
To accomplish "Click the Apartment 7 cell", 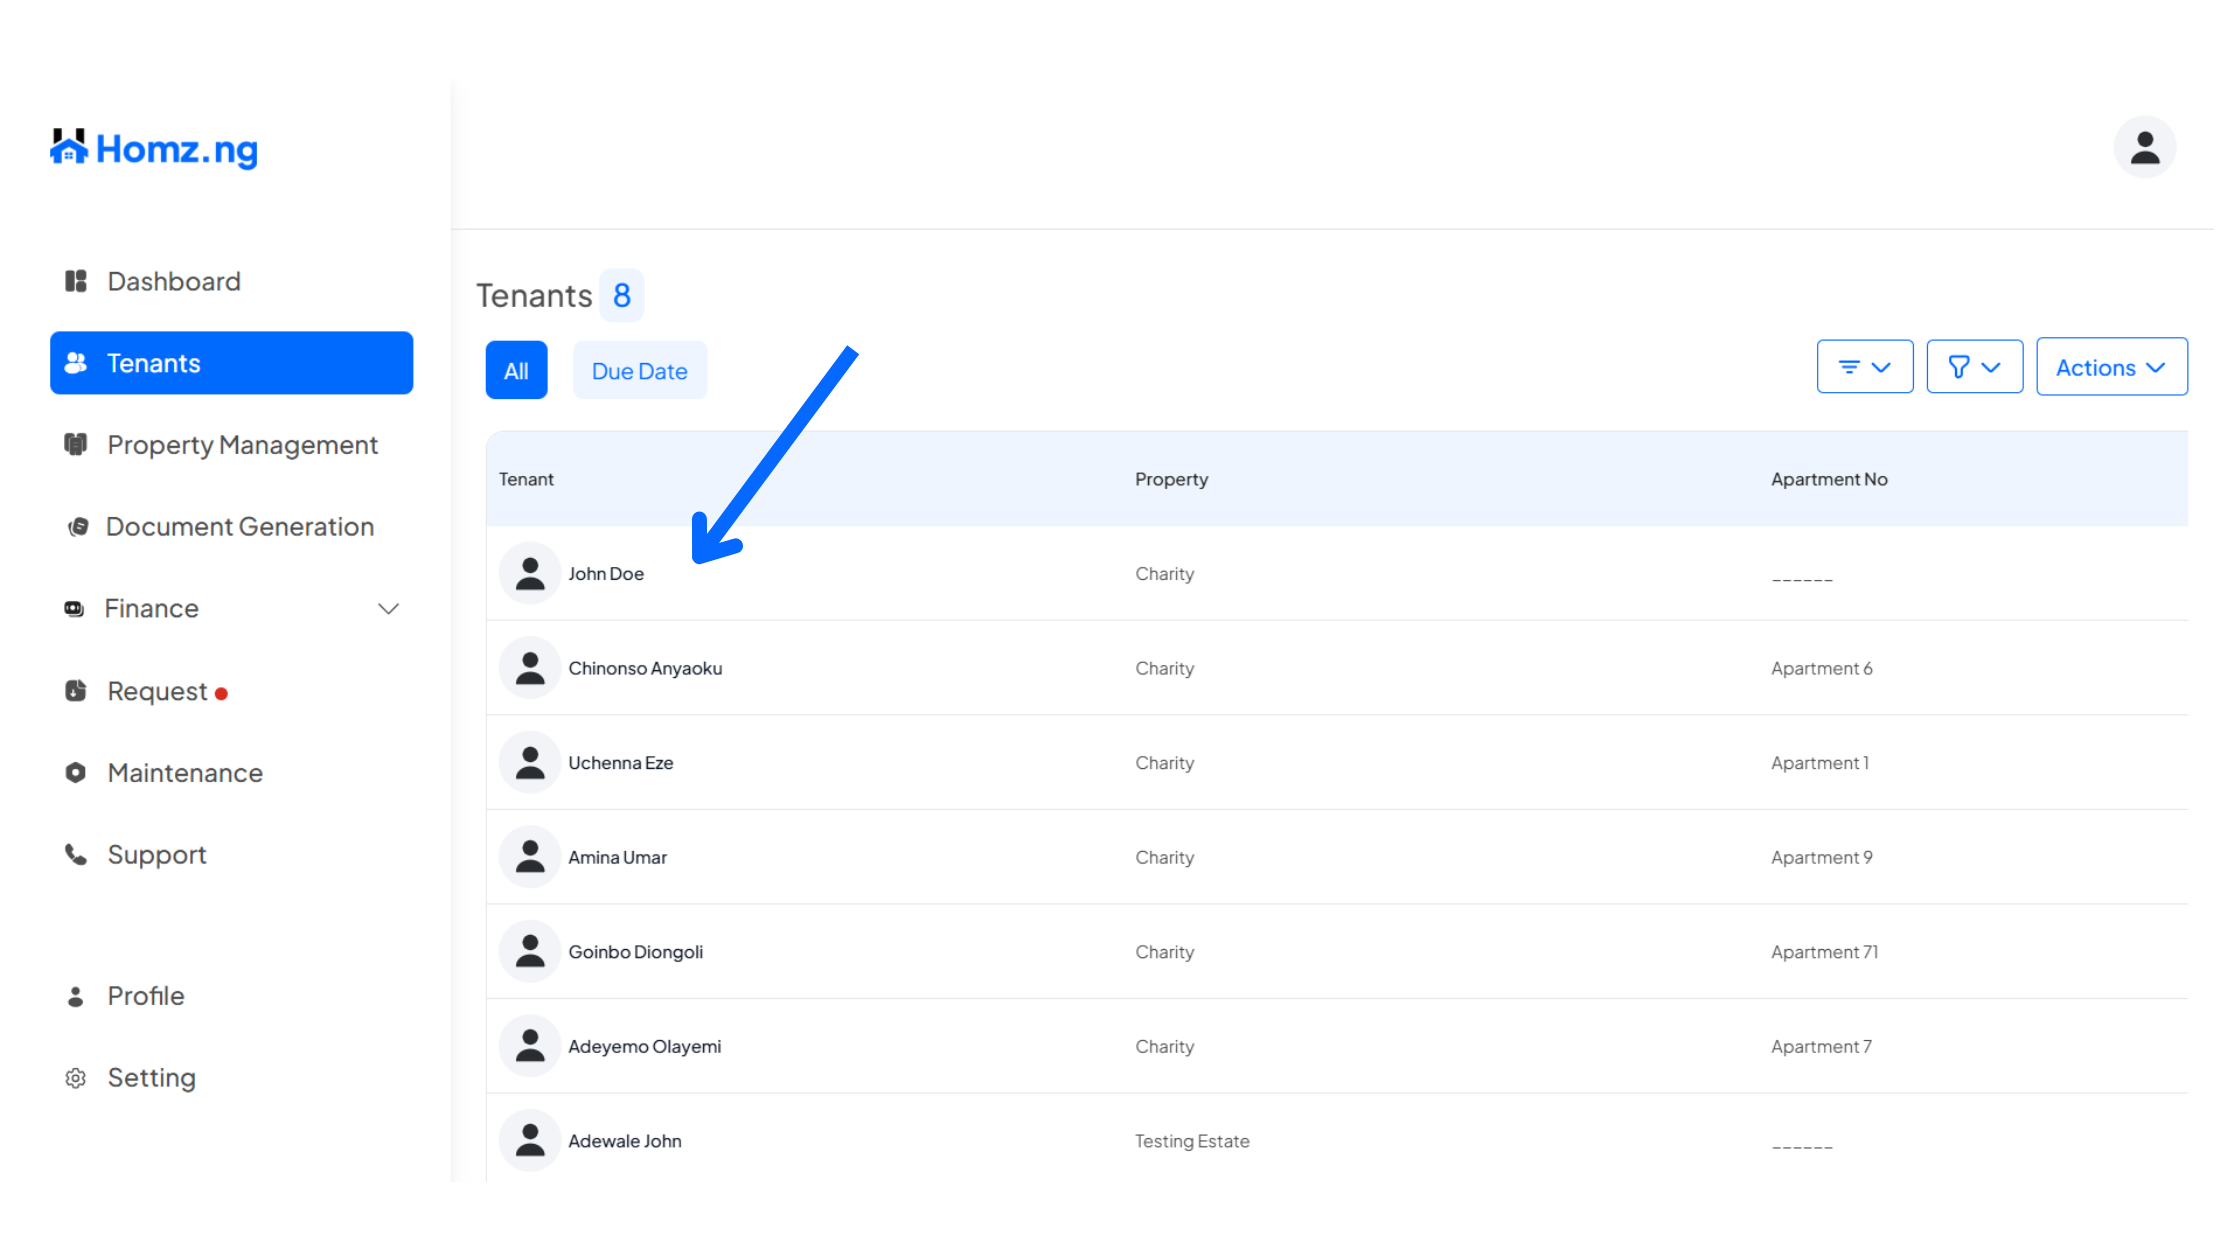I will click(x=1821, y=1046).
